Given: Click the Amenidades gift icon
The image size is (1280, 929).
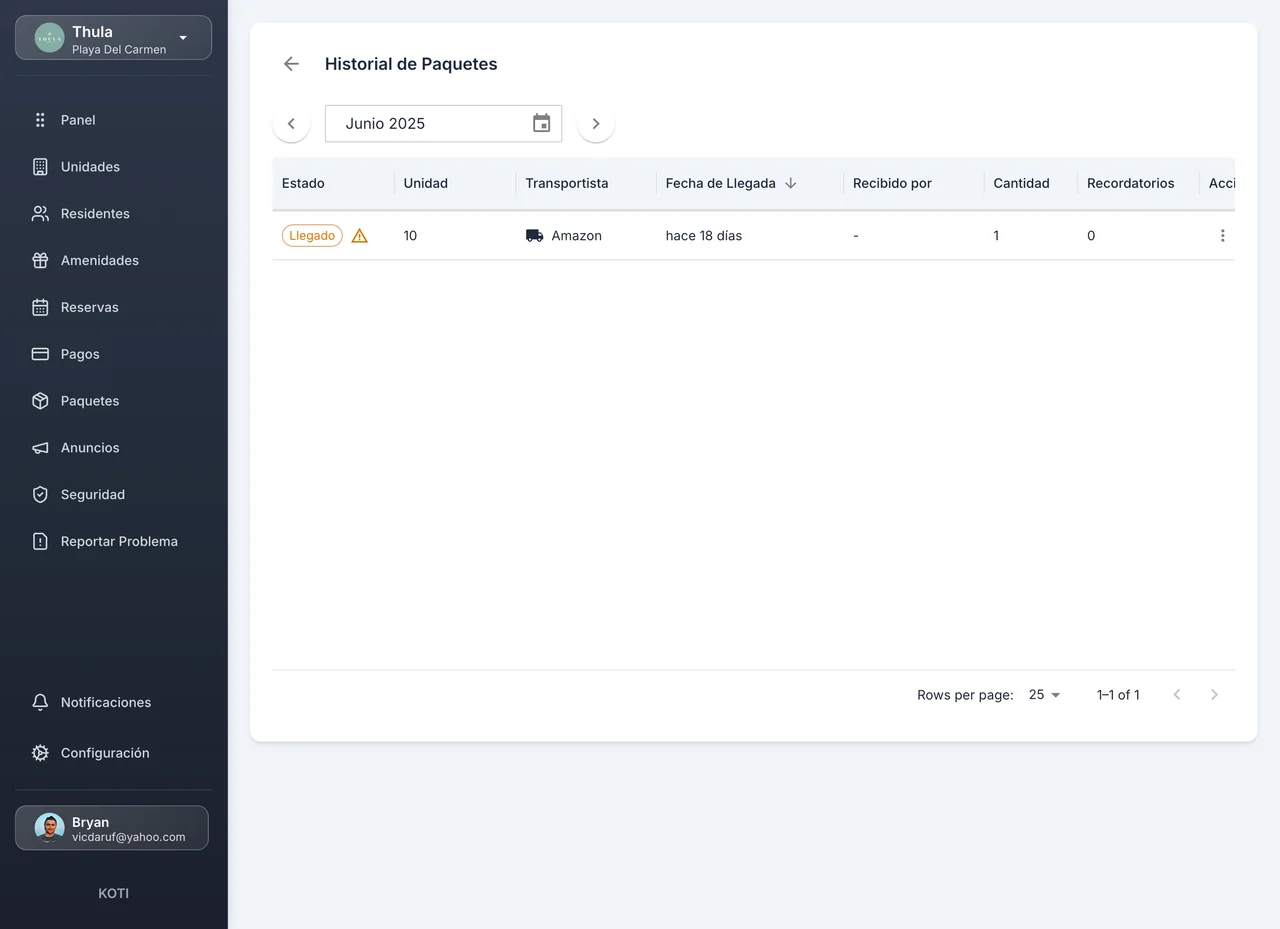Looking at the screenshot, I should pos(40,260).
